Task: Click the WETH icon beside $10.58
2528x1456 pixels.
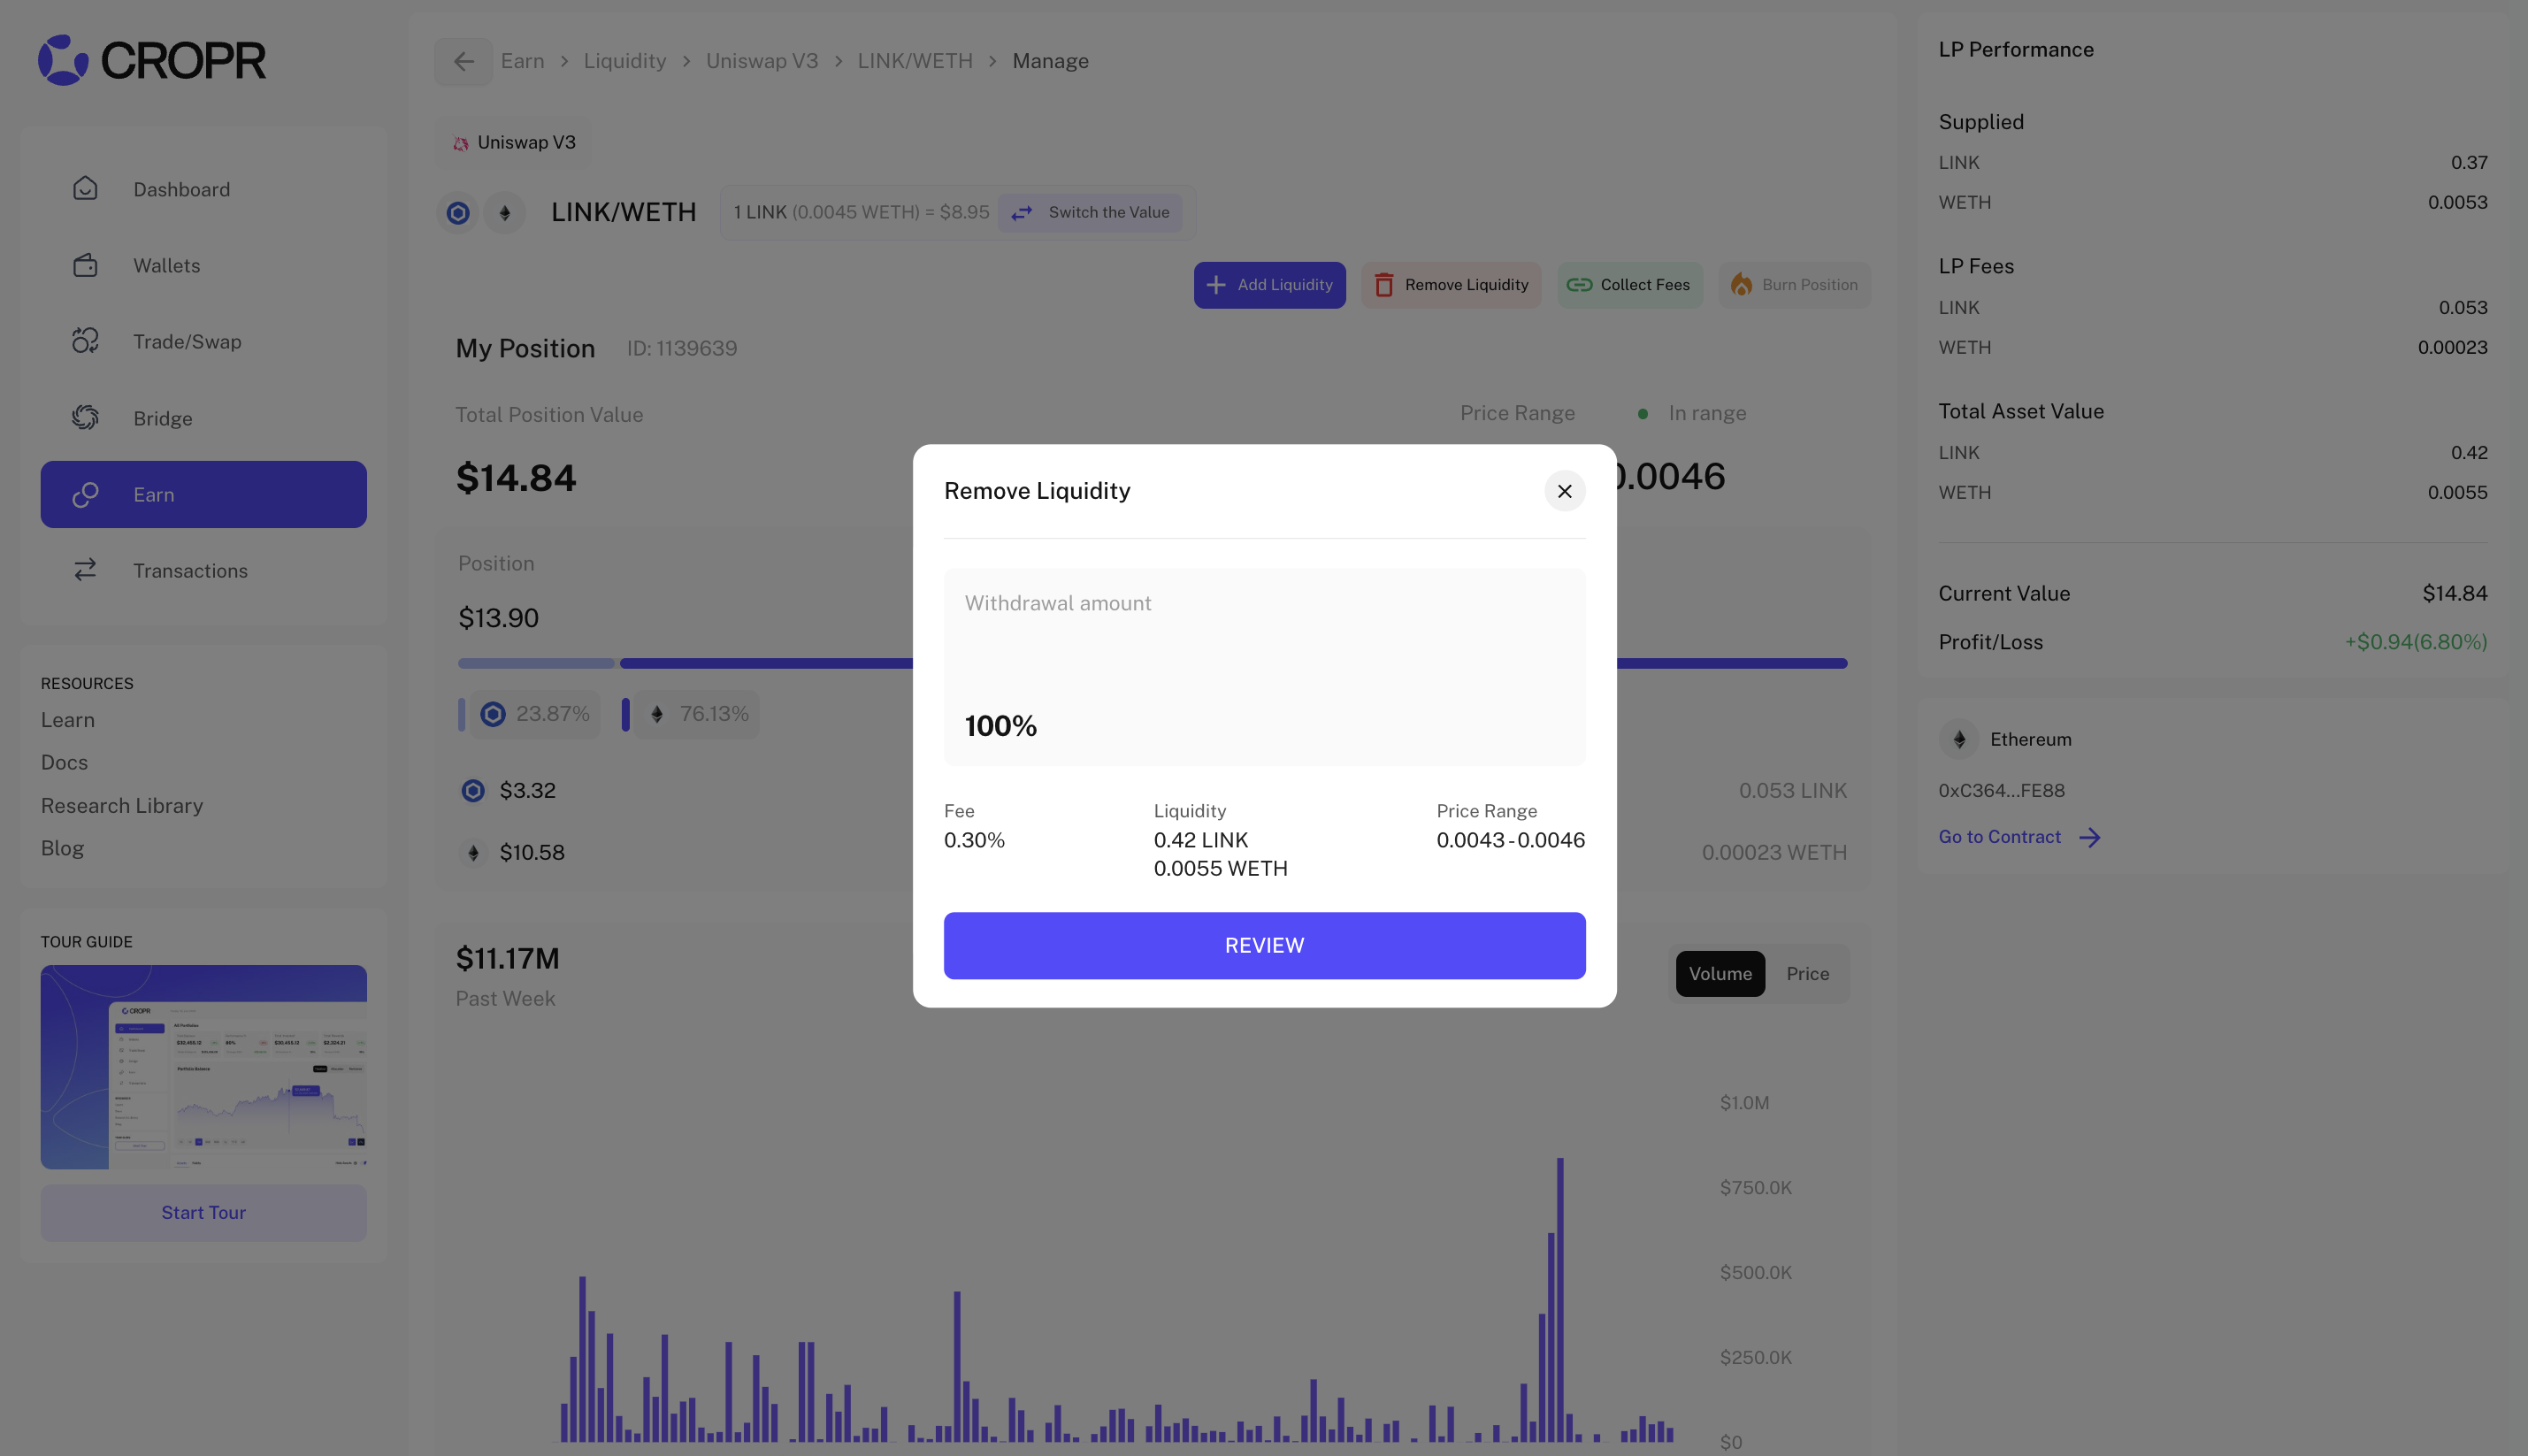Action: pyautogui.click(x=473, y=853)
